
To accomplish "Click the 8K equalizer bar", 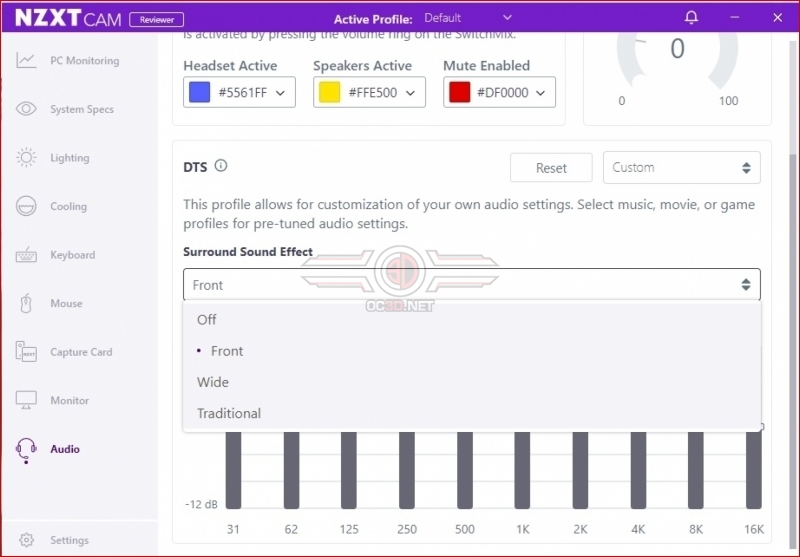I will [x=696, y=470].
